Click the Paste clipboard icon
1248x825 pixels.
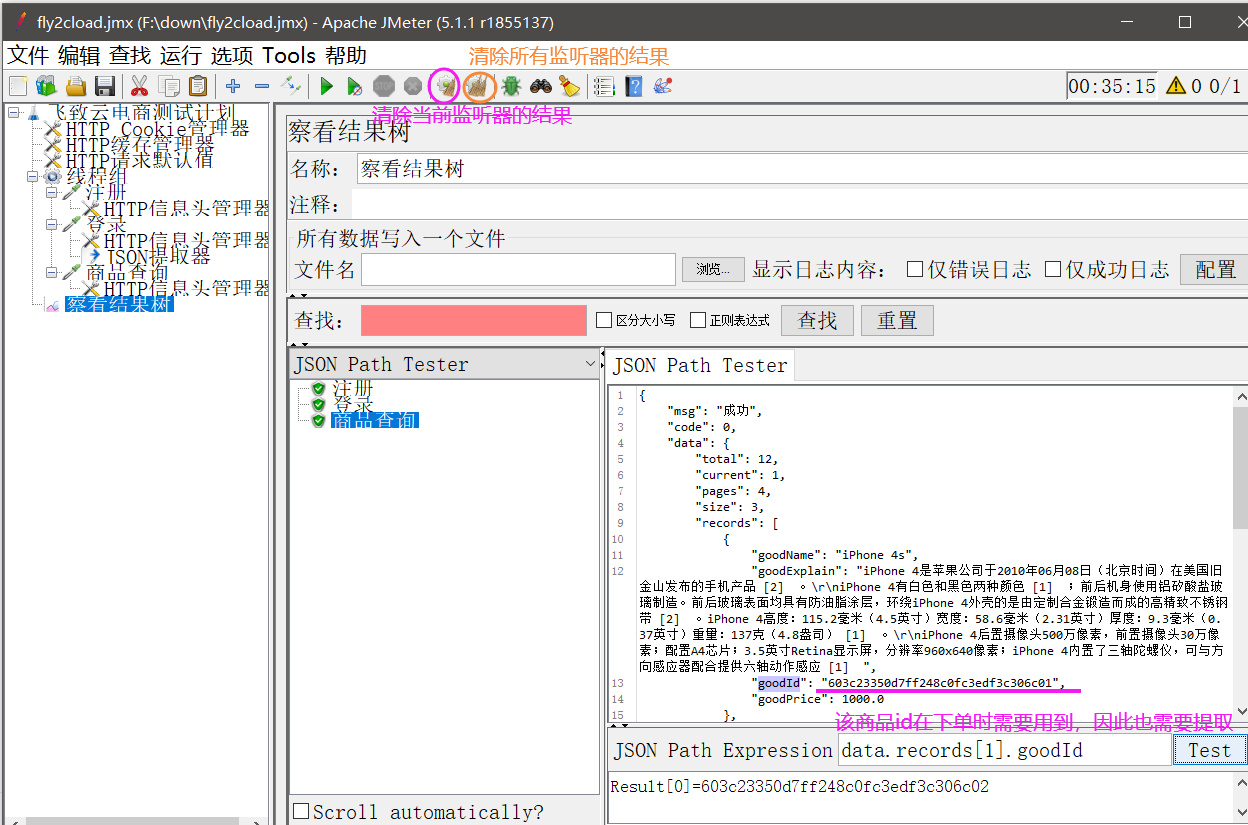coord(199,86)
